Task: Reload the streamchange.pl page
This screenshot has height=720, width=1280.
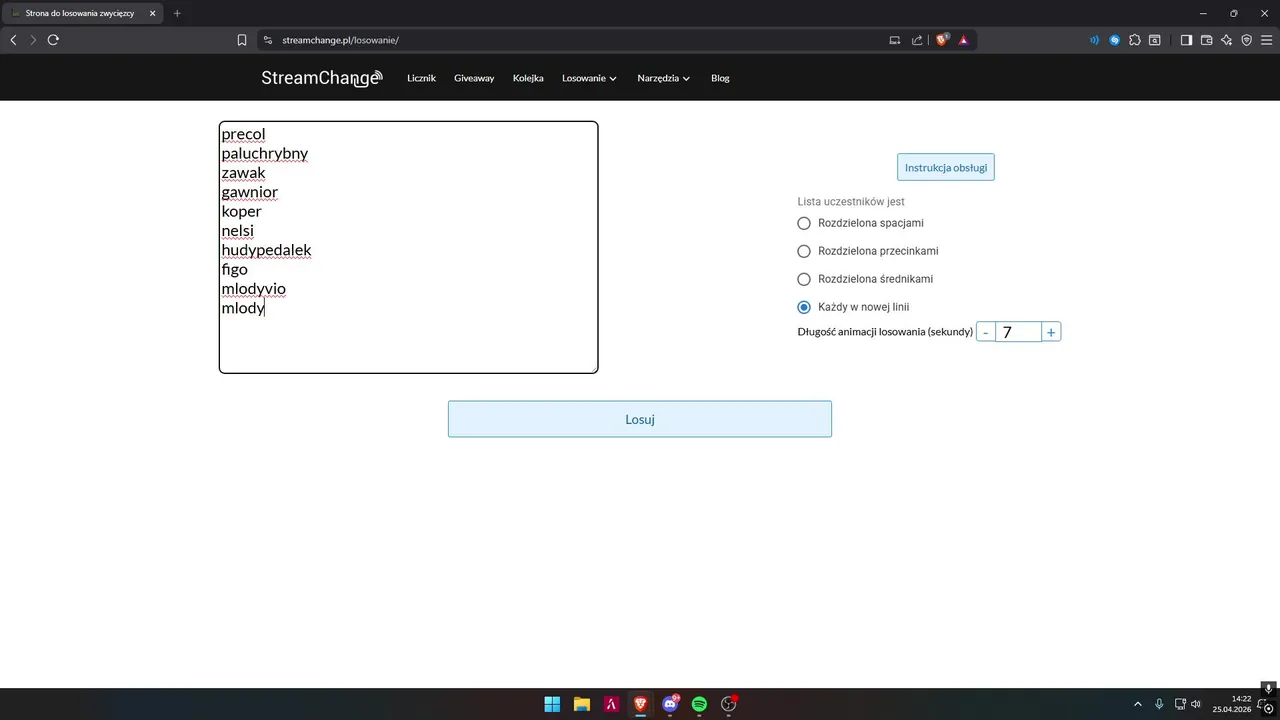Action: 53,40
